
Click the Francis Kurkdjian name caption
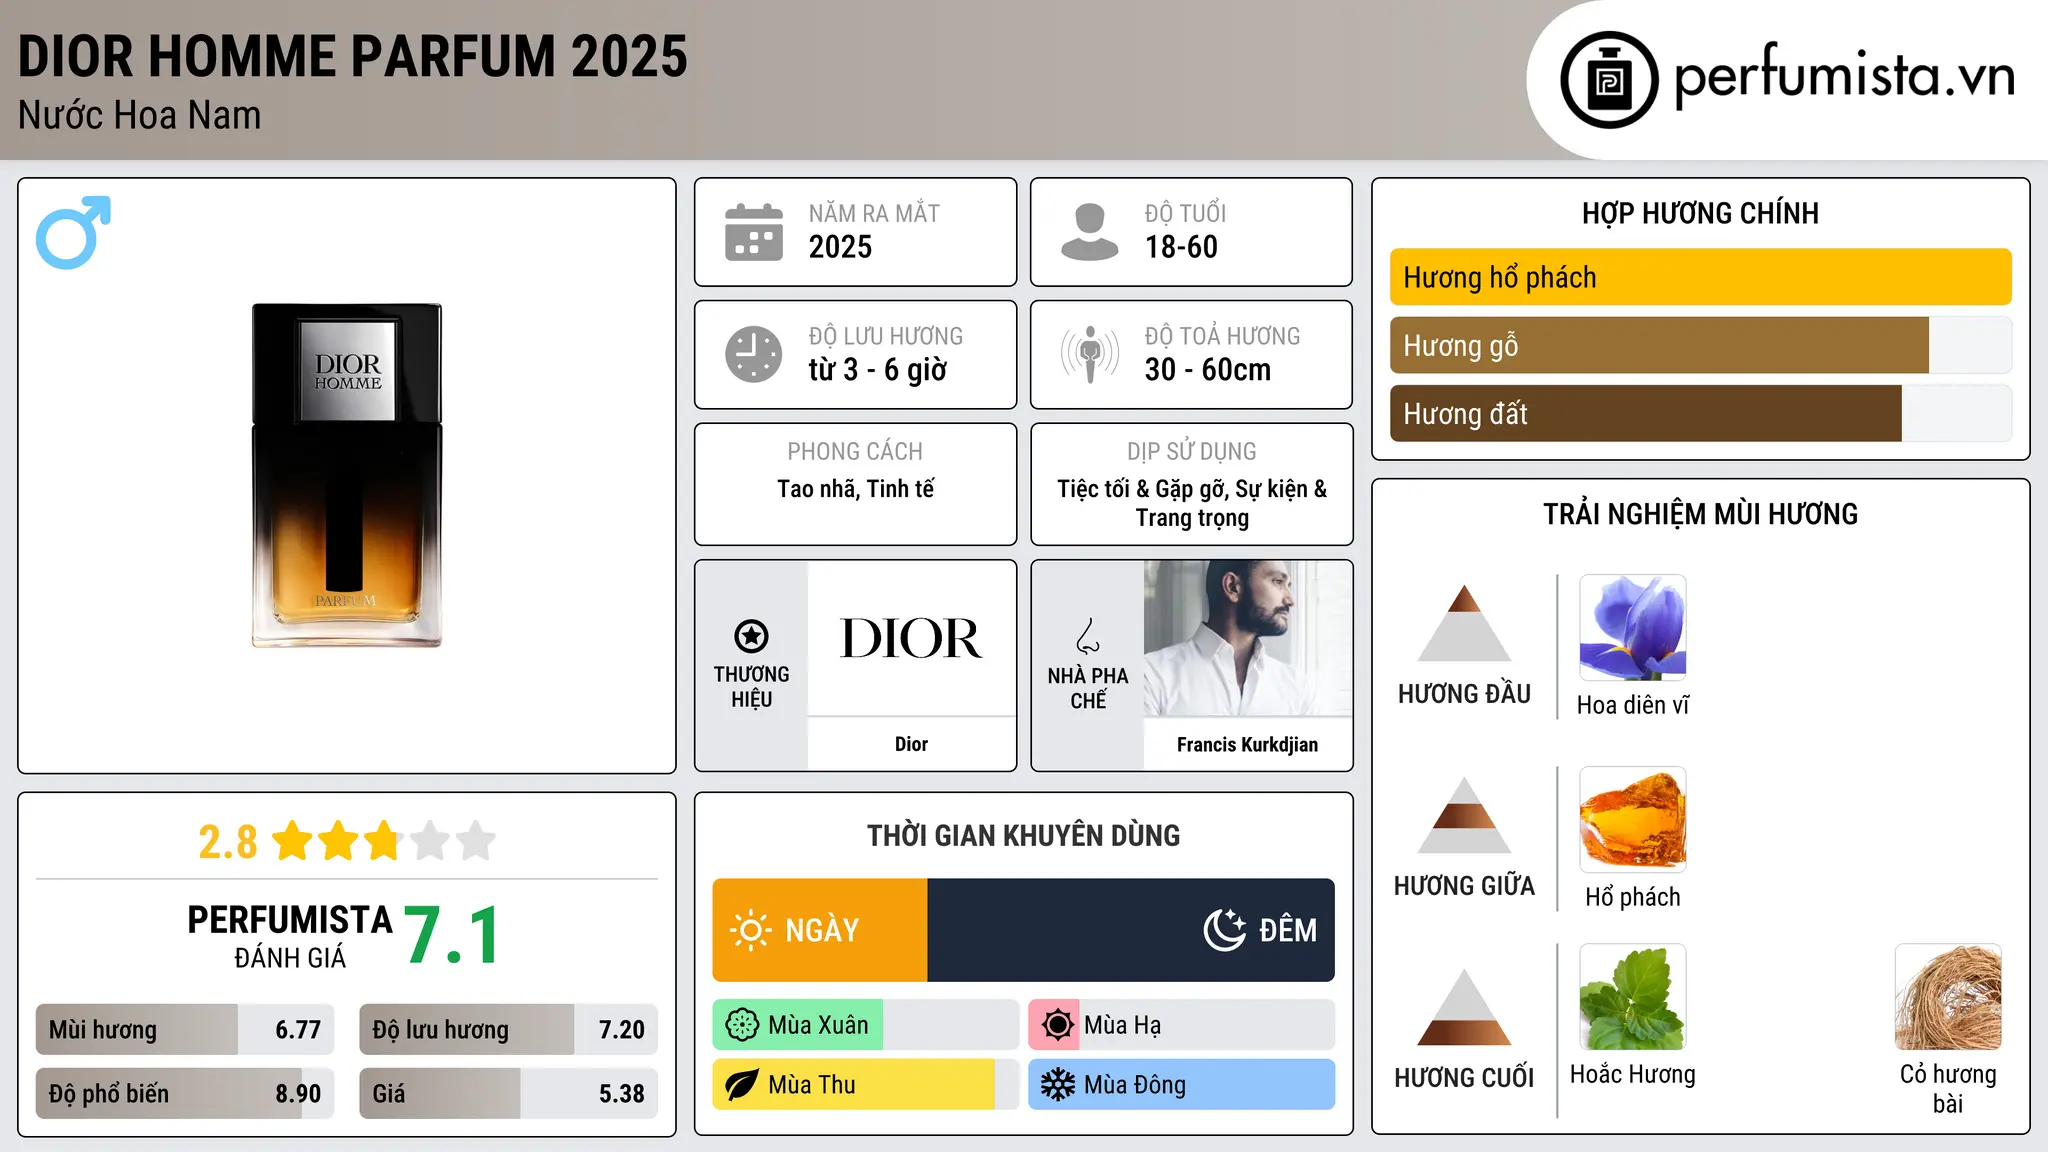[1247, 745]
